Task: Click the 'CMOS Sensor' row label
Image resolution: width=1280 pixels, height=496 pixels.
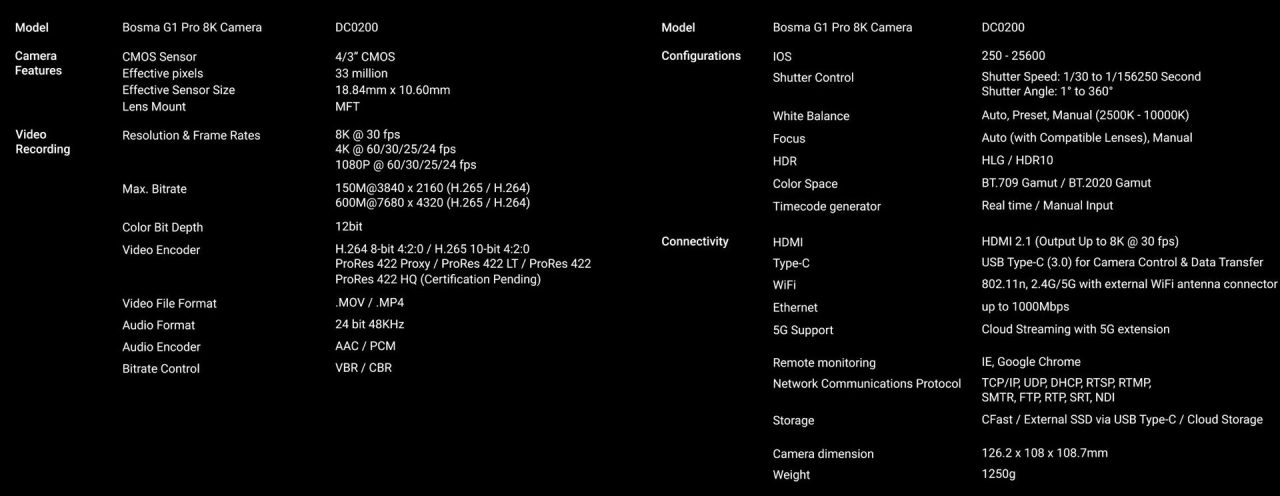Action: pos(159,57)
